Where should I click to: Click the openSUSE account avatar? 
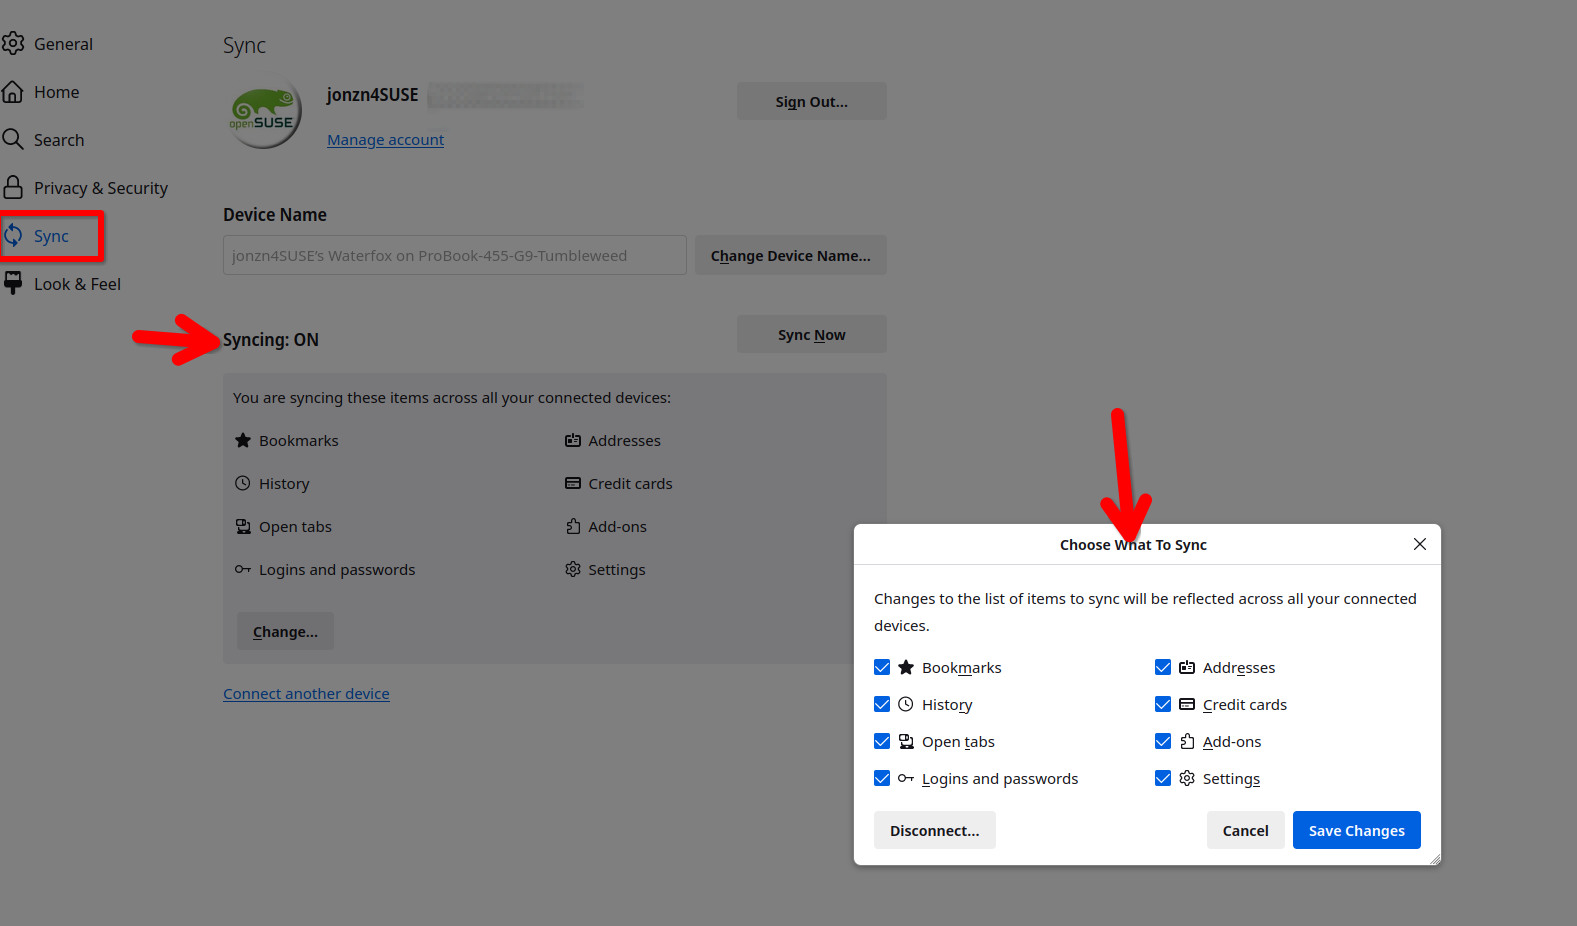pyautogui.click(x=264, y=113)
